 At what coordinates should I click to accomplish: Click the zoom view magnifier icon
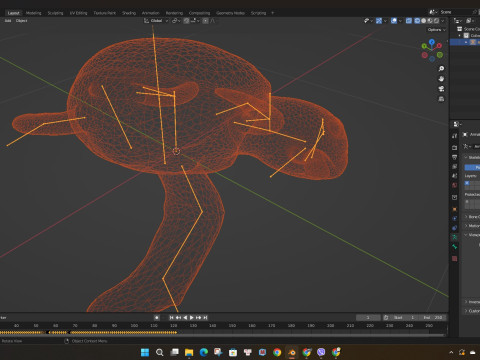pos(441,69)
